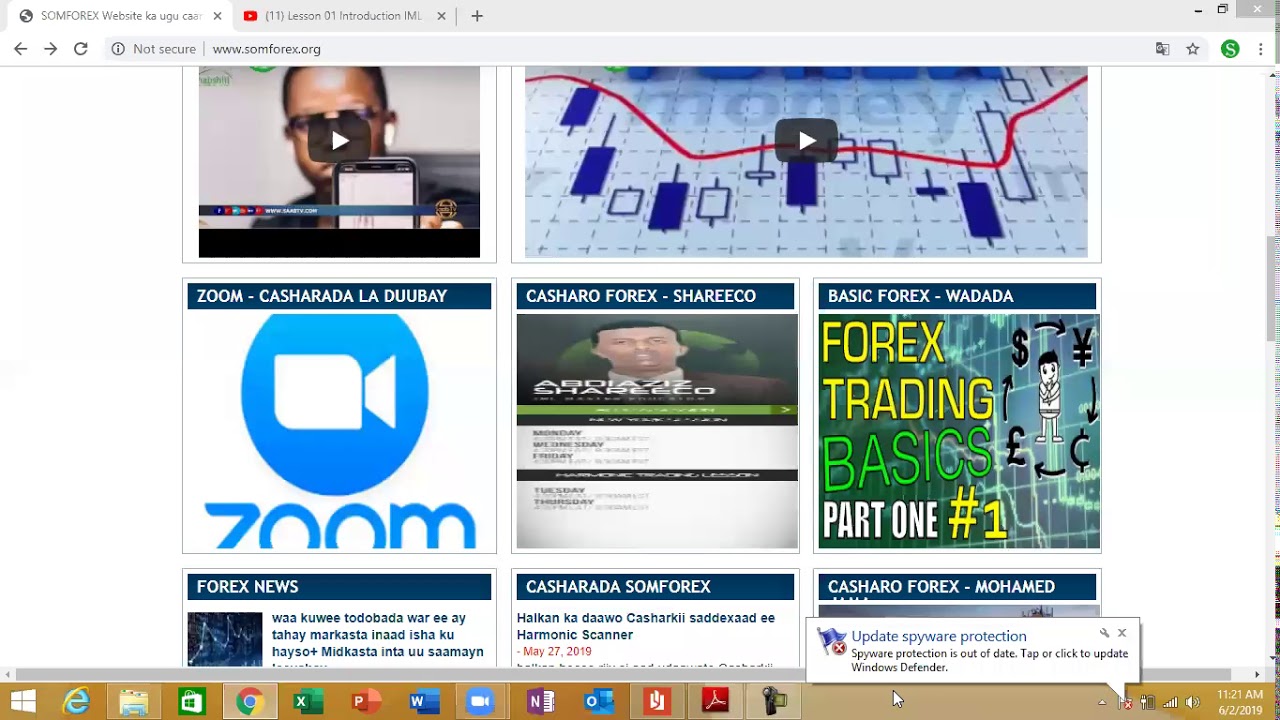Click the Windows Defender shield icon

[x=831, y=640]
